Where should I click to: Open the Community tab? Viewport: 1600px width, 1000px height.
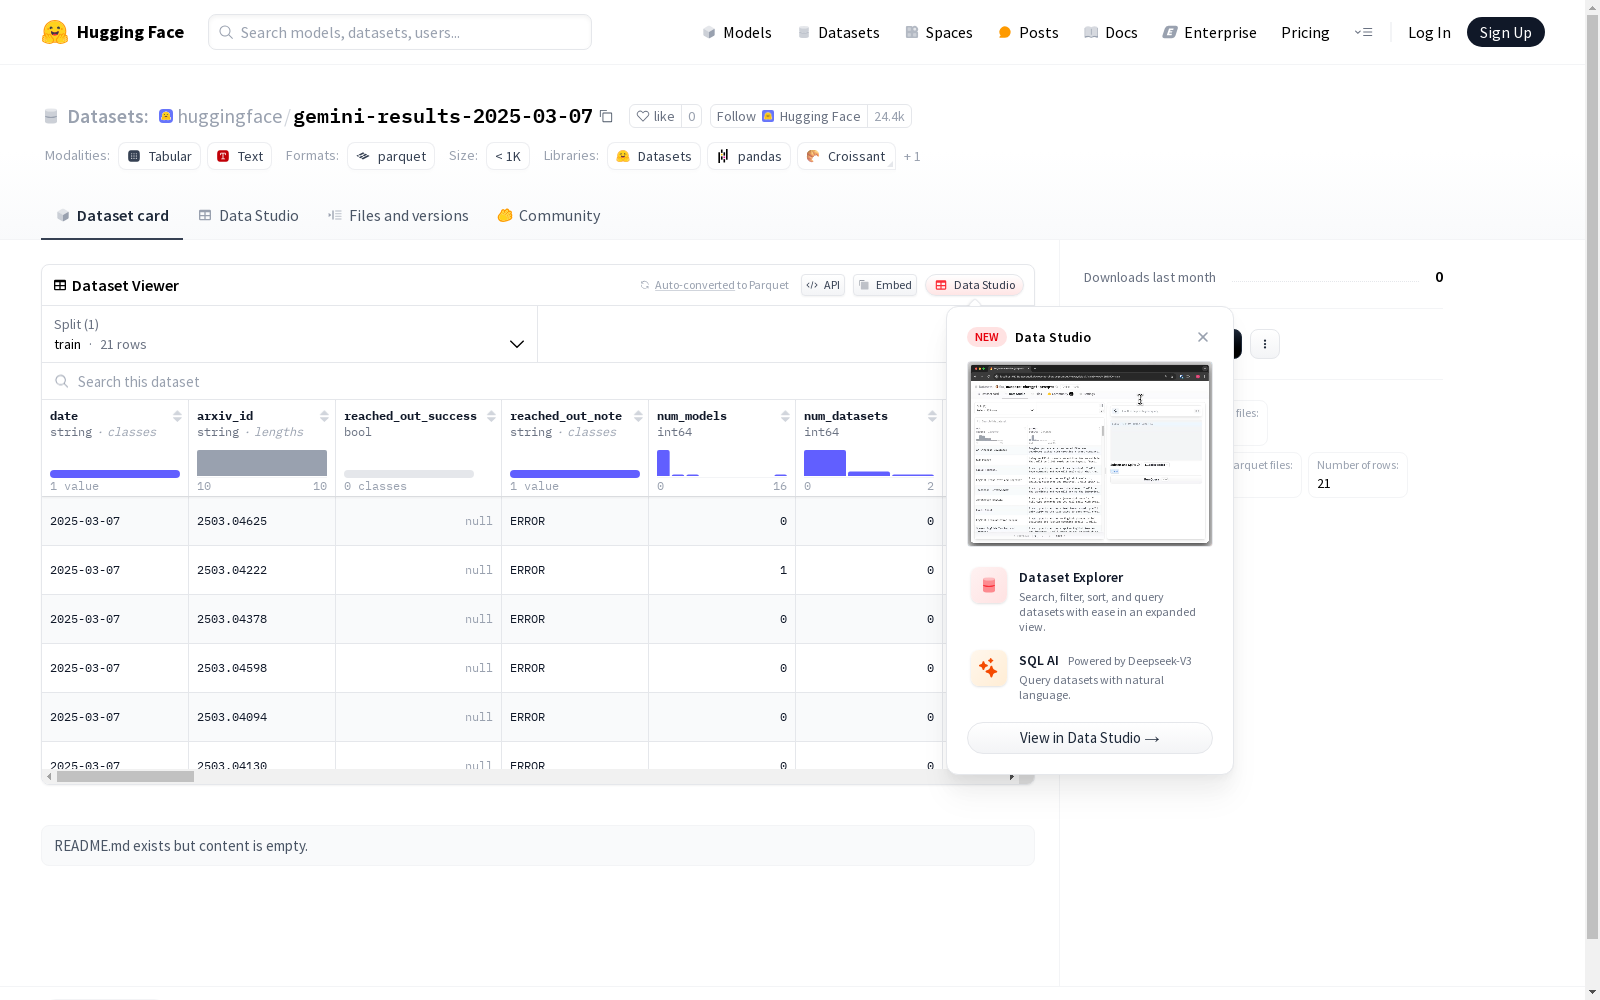[x=549, y=216]
